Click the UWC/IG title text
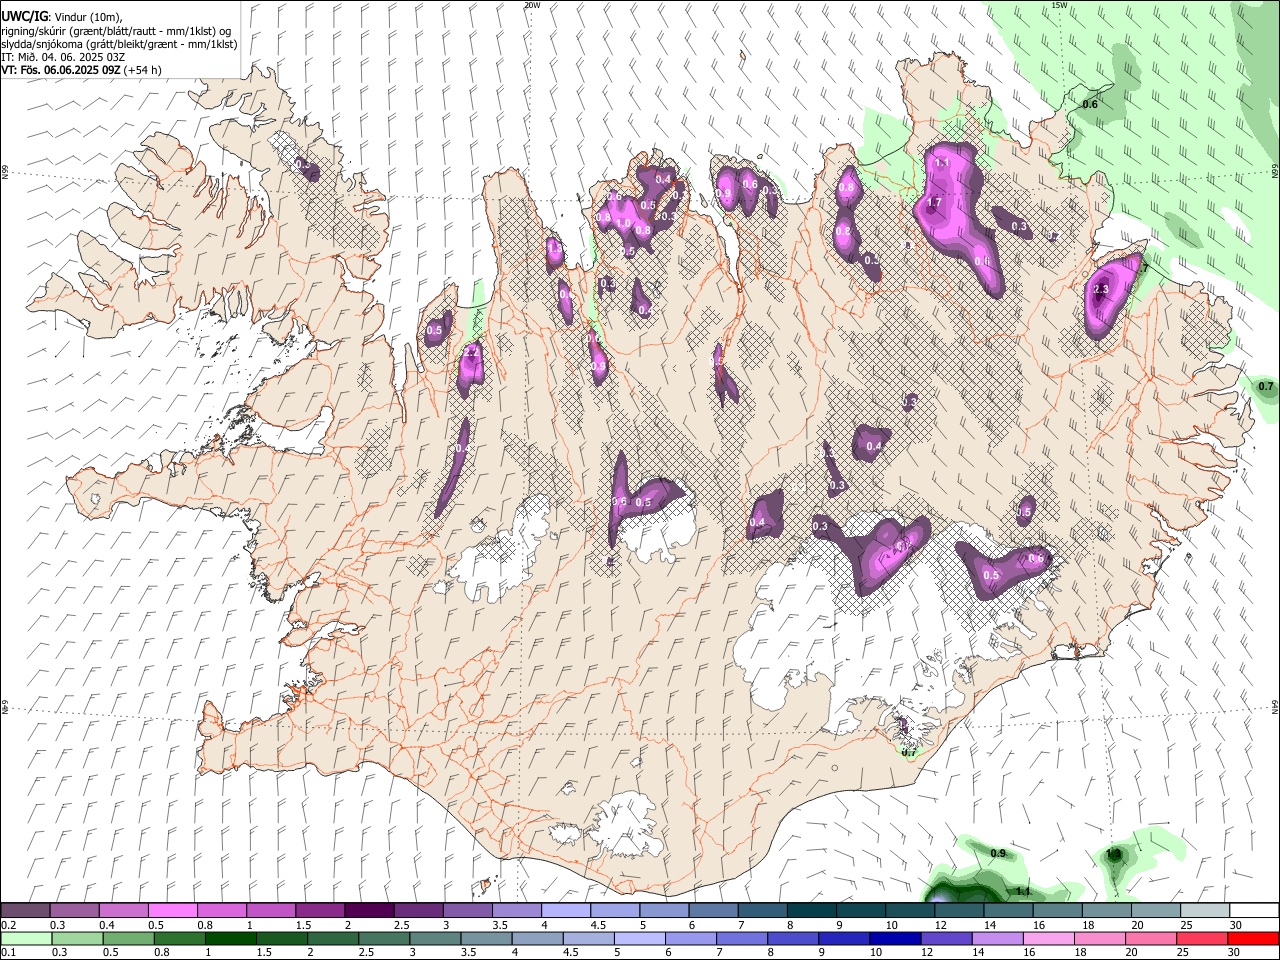 tap(23, 15)
